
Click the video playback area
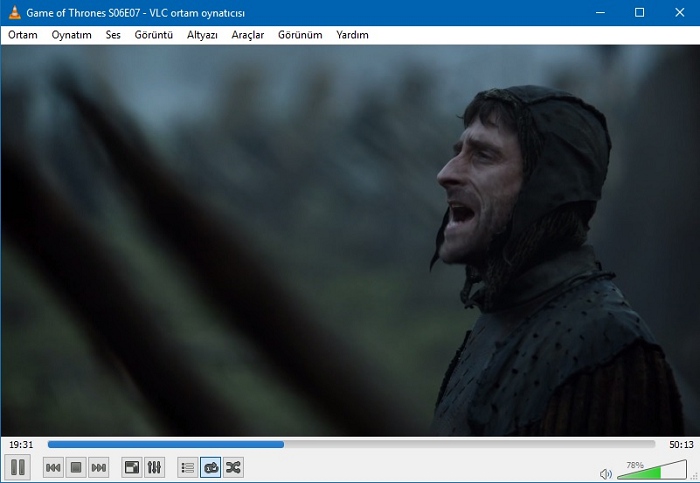pyautogui.click(x=350, y=240)
